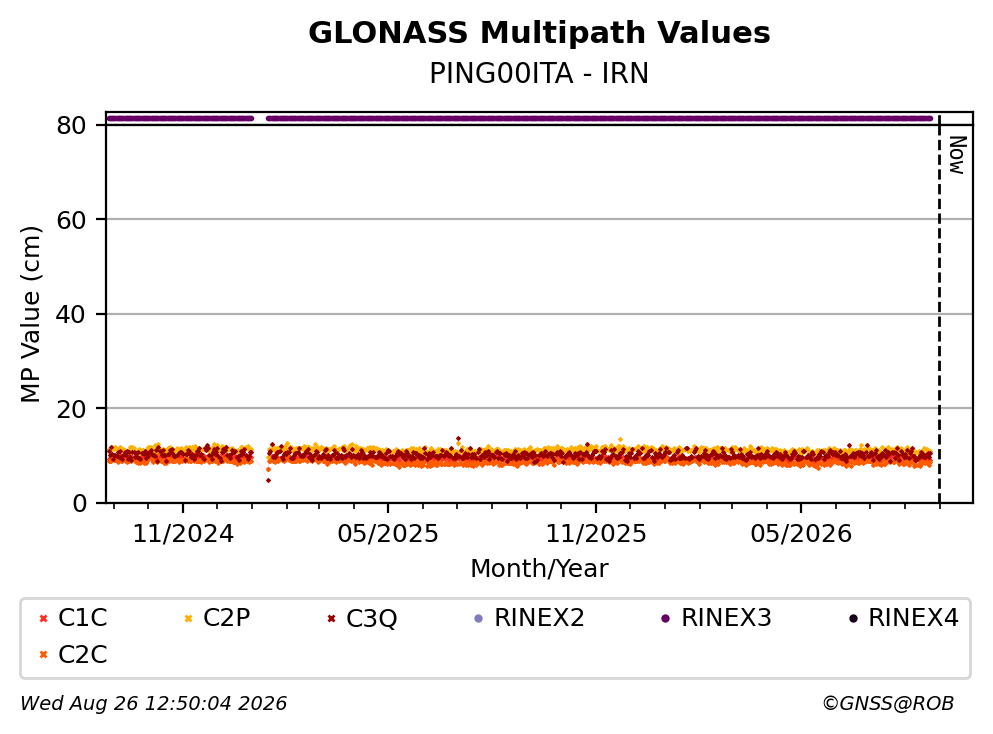Screen dimensions: 993x734
Task: Click the RINEX4 legend dot
Action: [853, 618]
